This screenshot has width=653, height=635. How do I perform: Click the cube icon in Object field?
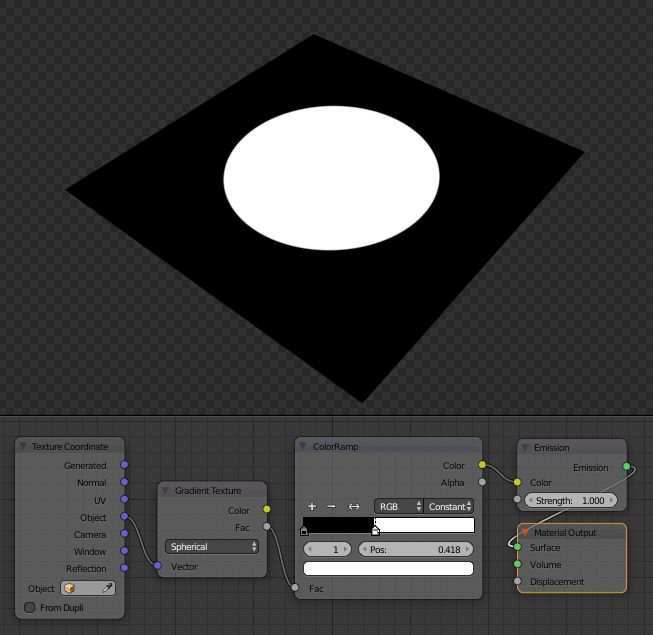pyautogui.click(x=70, y=588)
